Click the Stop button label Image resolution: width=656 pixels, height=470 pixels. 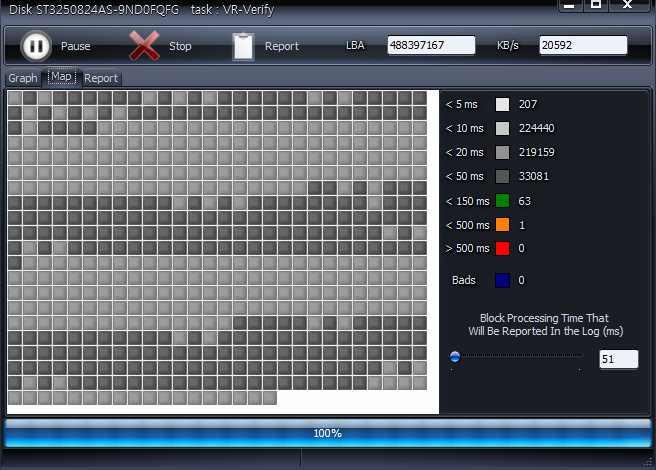180,47
